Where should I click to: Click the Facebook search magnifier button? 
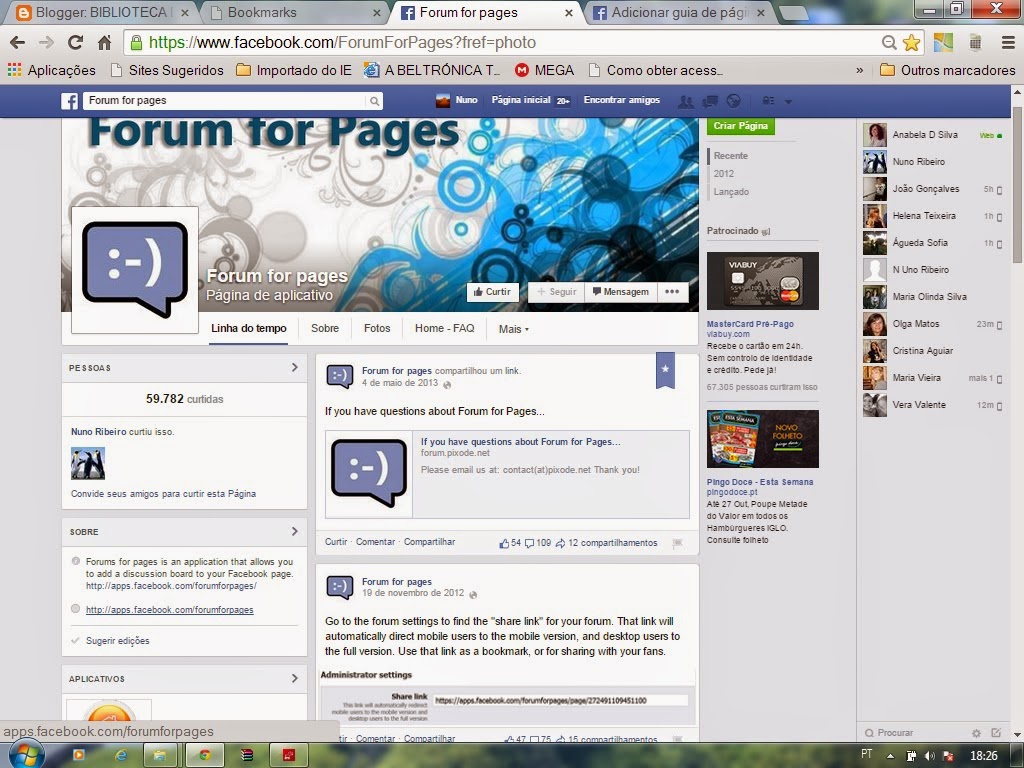[374, 101]
